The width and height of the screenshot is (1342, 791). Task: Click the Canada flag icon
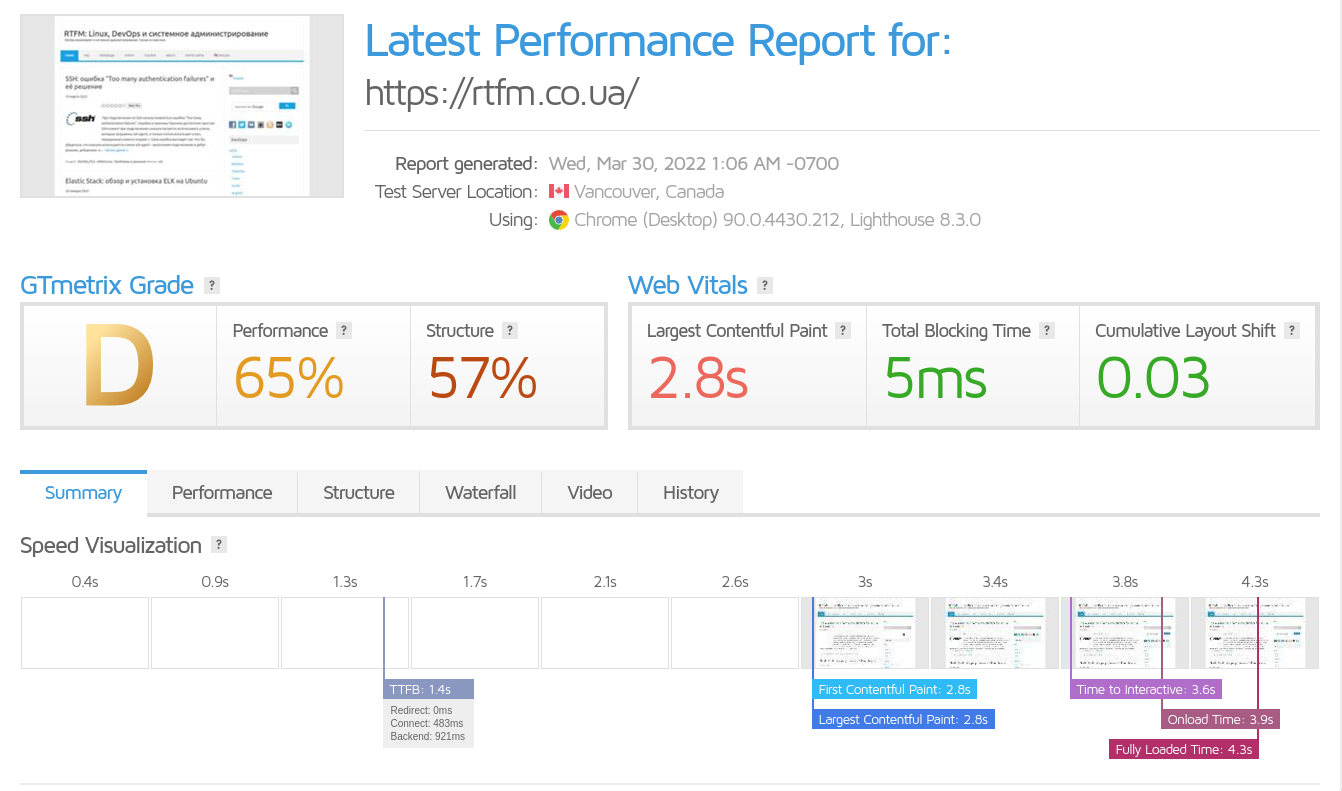558,192
